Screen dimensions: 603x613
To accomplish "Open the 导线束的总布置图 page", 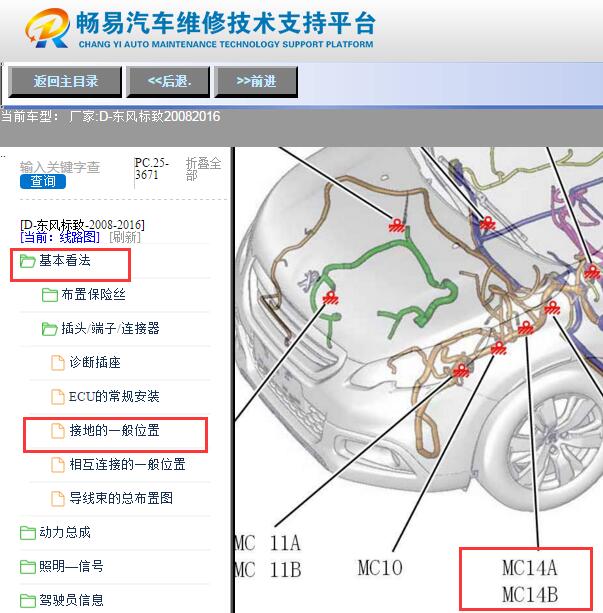I will click(x=121, y=498).
